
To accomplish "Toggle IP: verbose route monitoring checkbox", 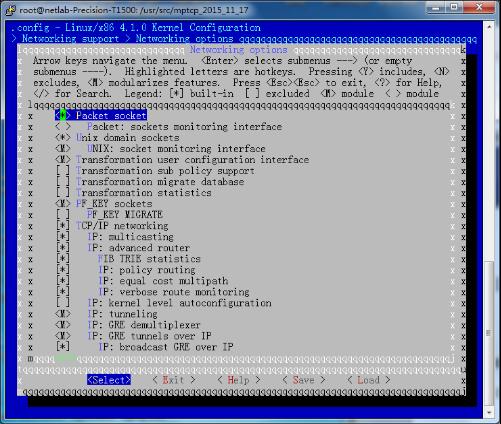I will point(63,292).
